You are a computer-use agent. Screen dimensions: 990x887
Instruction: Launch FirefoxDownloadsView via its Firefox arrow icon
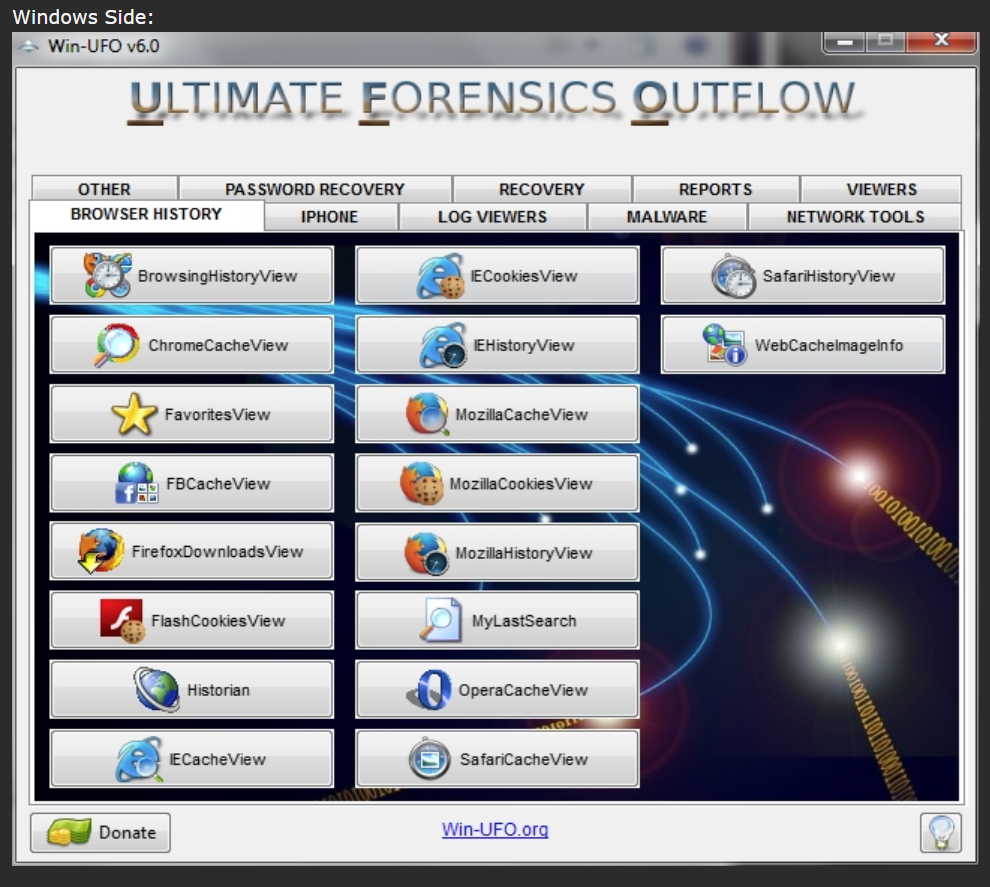click(x=101, y=551)
